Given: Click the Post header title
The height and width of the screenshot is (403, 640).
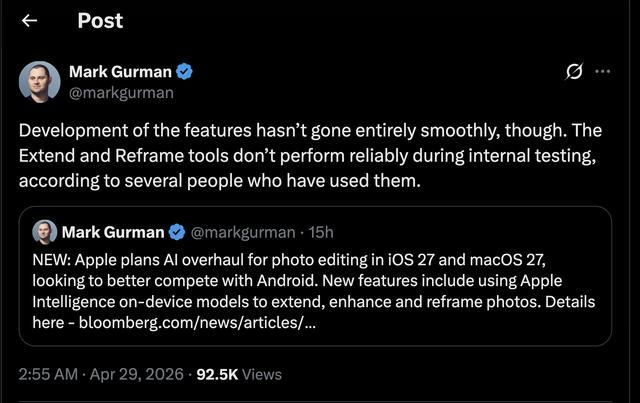Looking at the screenshot, I should pos(100,20).
